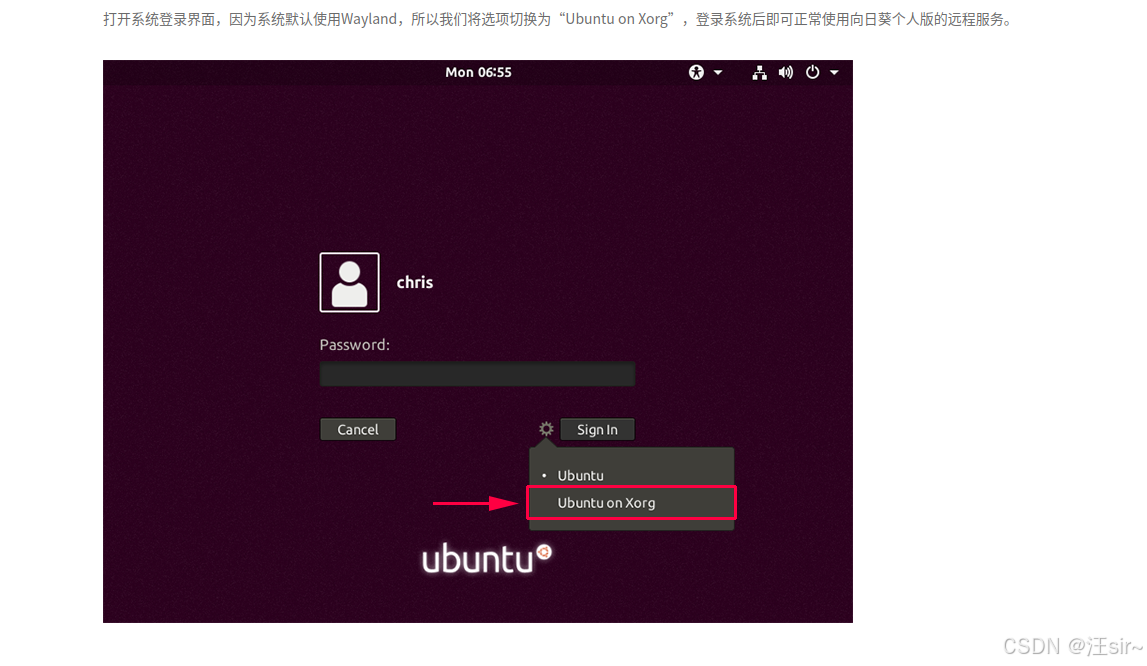Select Ubuntu on Xorg session

631,503
